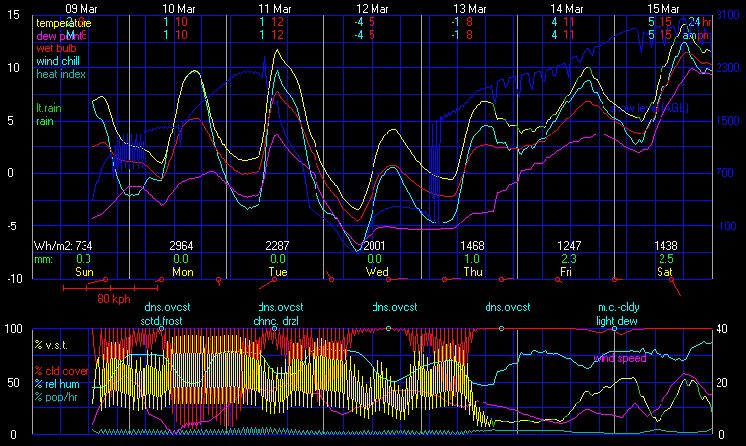Screen dimensions: 746x446
Task: Select the Wh/m2 value 2287
Action: click(277, 246)
